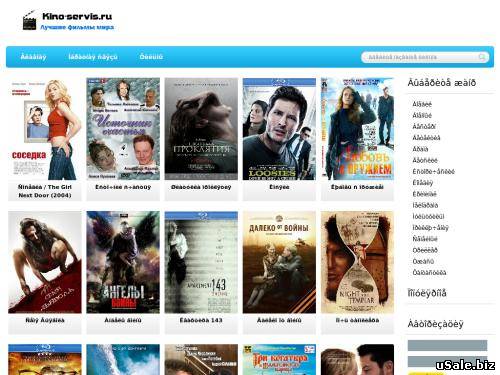Image resolution: width=500 pixels, height=375 pixels.
Task: Click the title link ending in 143
Action: [201, 320]
